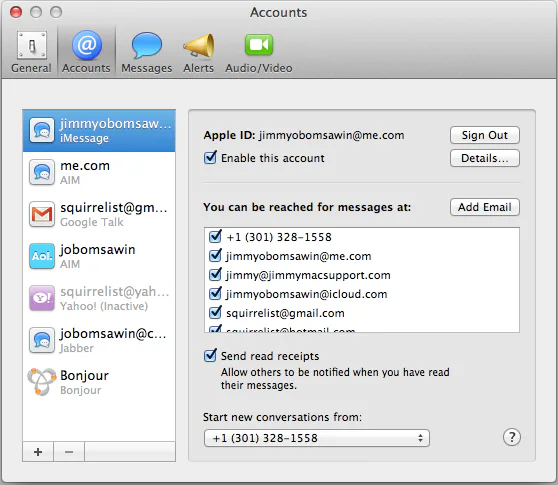
Task: Click the red close window button
Action: point(16,12)
